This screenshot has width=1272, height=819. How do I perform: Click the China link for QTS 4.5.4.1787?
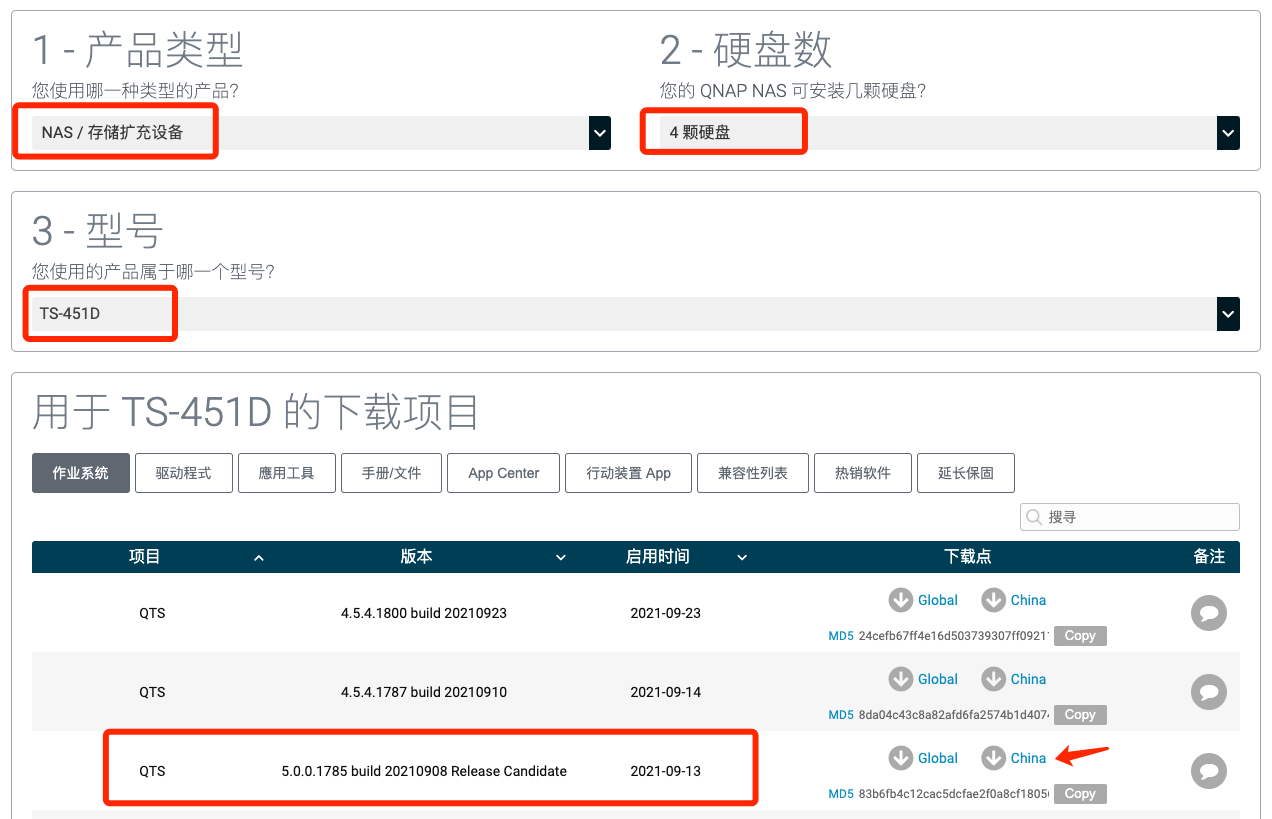(1027, 679)
